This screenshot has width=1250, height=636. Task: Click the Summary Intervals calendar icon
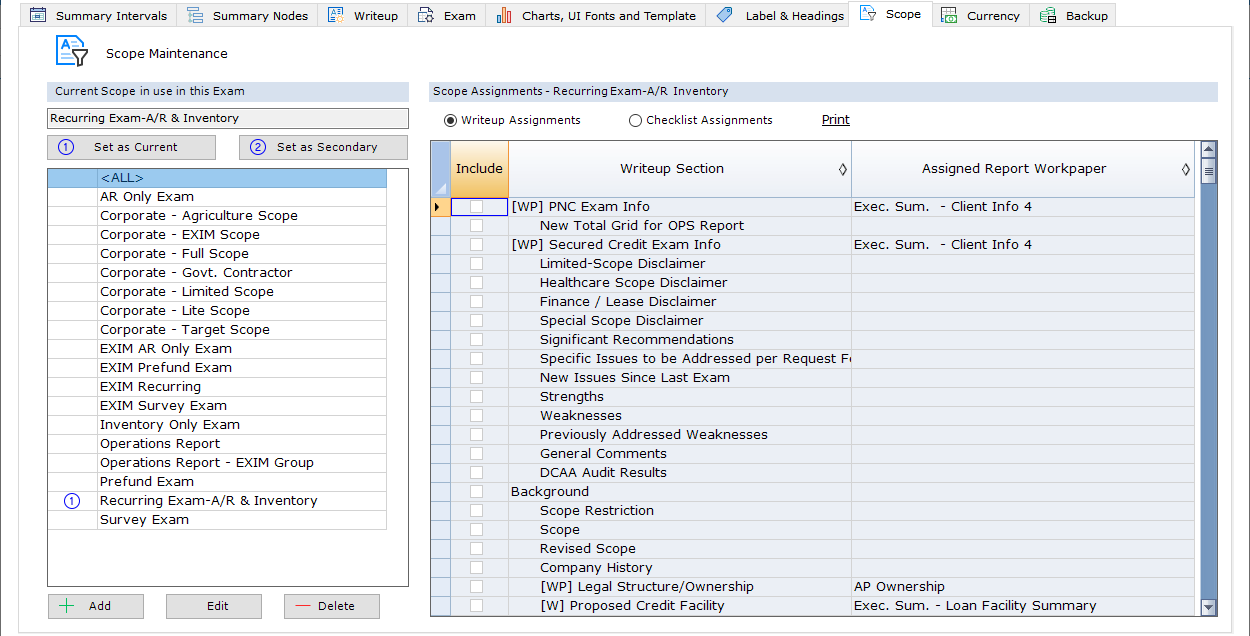pyautogui.click(x=38, y=16)
